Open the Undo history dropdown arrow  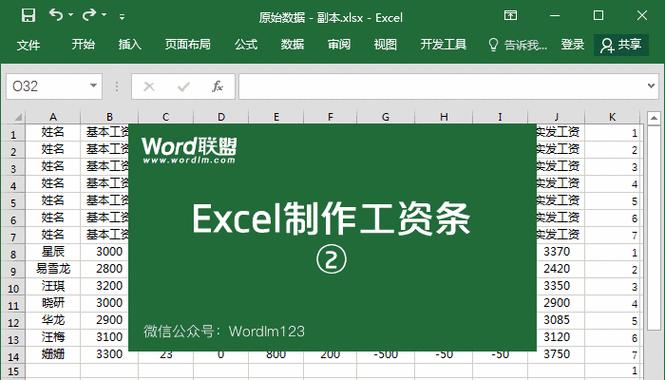[x=71, y=15]
